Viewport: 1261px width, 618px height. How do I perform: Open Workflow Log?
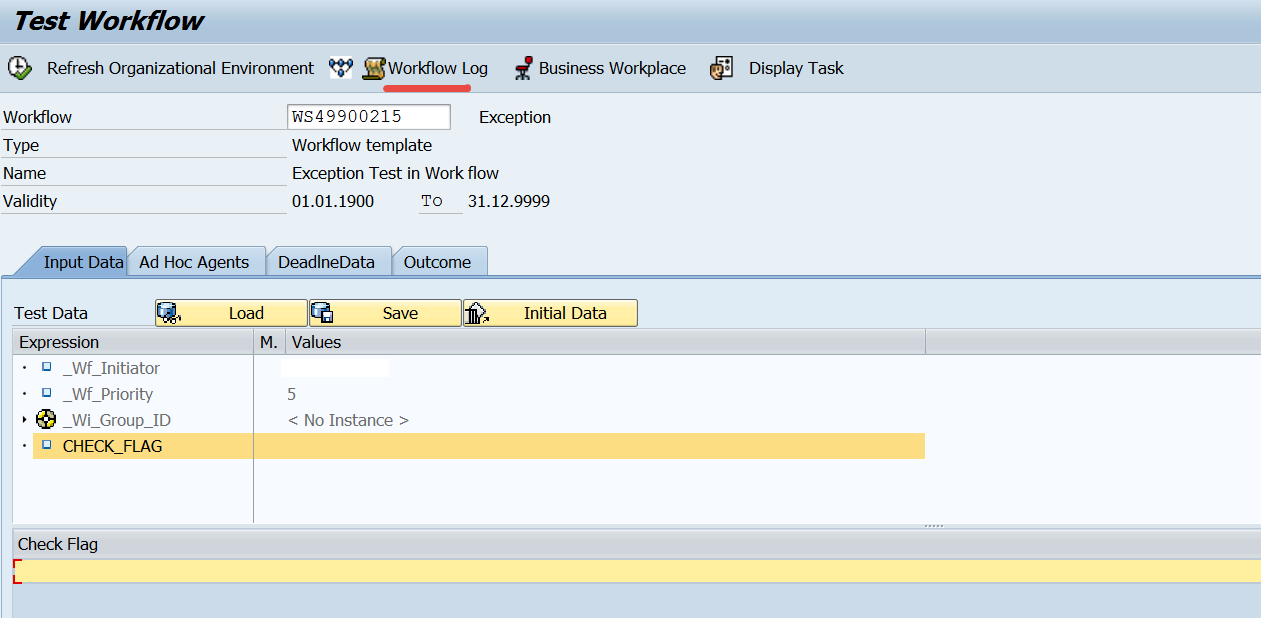pyautogui.click(x=438, y=68)
